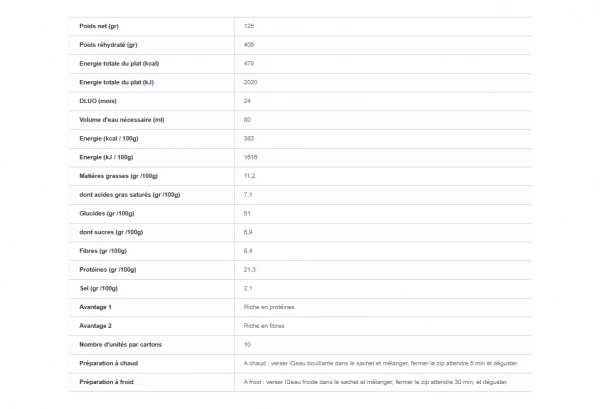
Task: Select the "Nombre d'unités par cartons" label
Action: click(x=122, y=344)
